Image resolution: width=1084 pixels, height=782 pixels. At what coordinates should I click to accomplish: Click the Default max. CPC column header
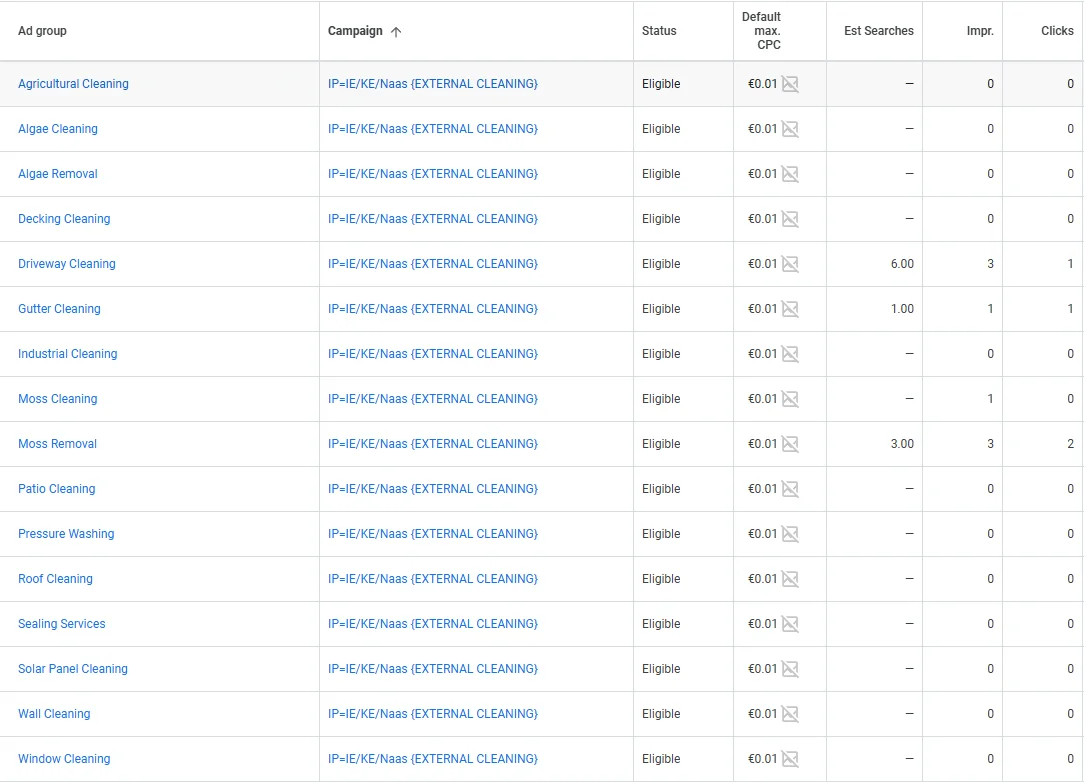[762, 31]
